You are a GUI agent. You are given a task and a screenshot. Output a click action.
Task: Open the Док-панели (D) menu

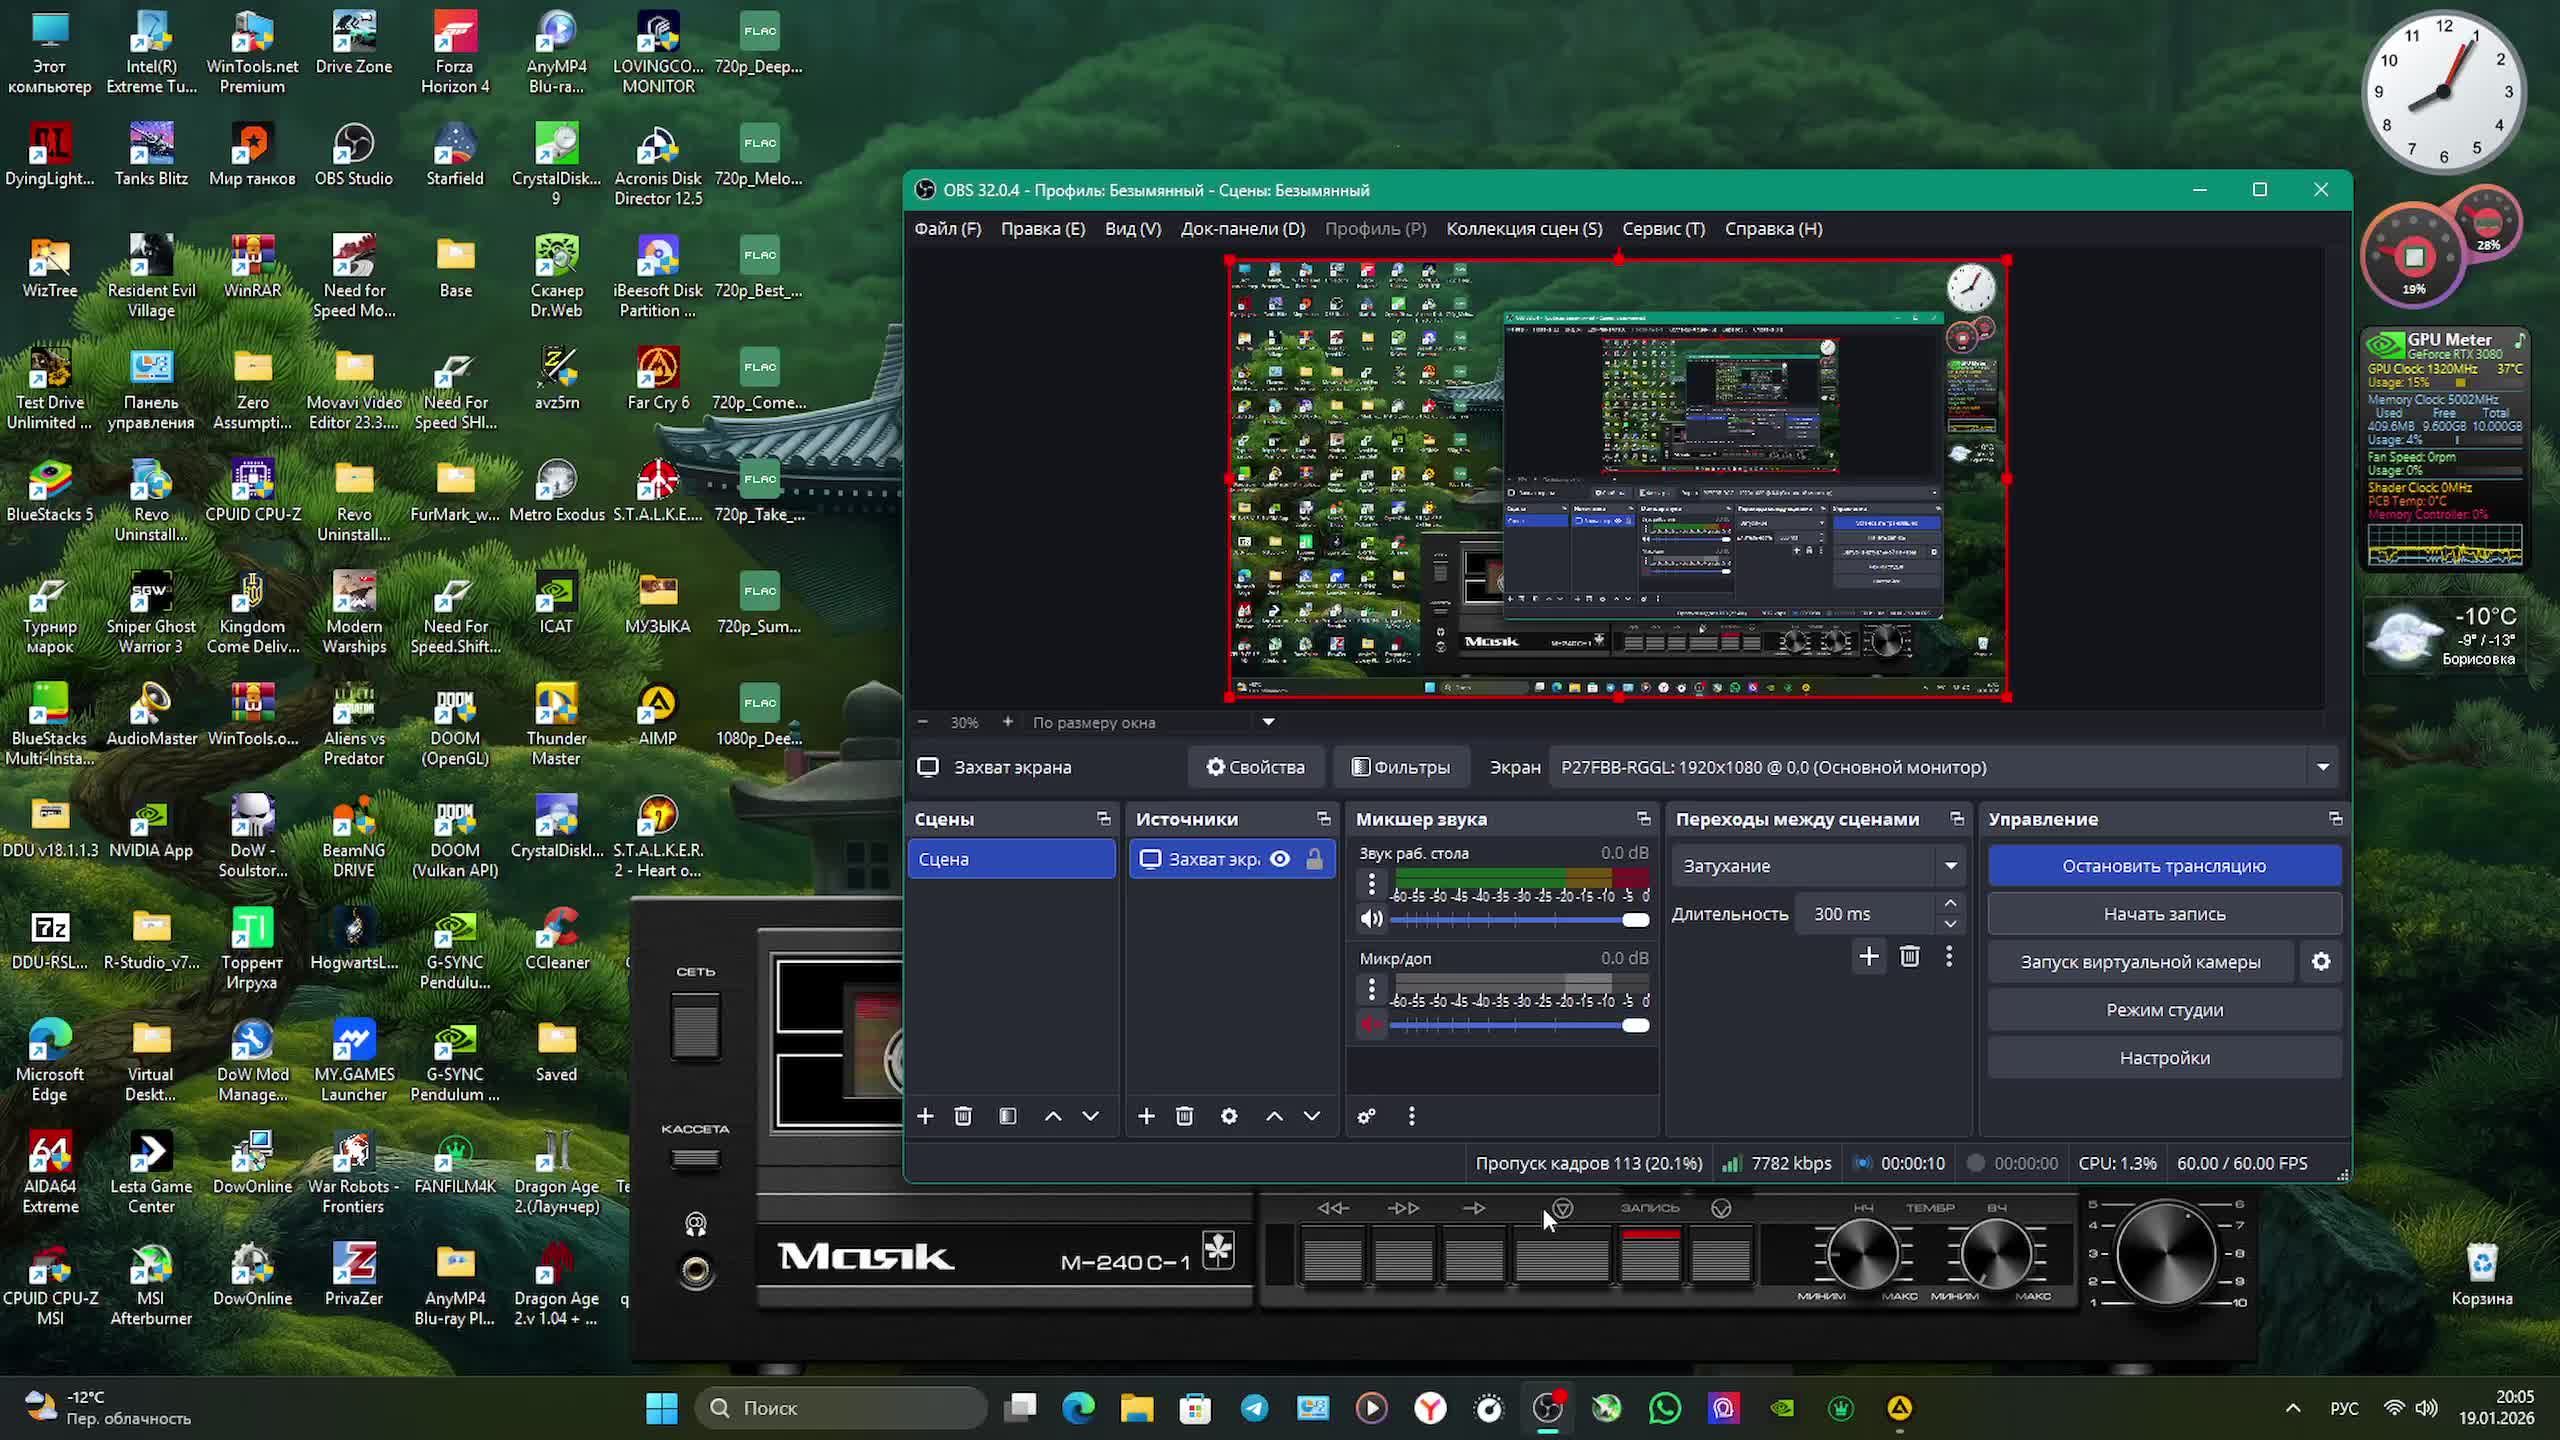pyautogui.click(x=1242, y=229)
